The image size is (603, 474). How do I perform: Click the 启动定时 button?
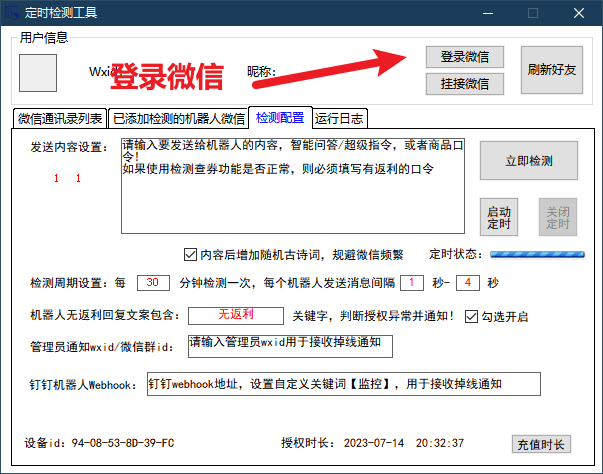498,217
